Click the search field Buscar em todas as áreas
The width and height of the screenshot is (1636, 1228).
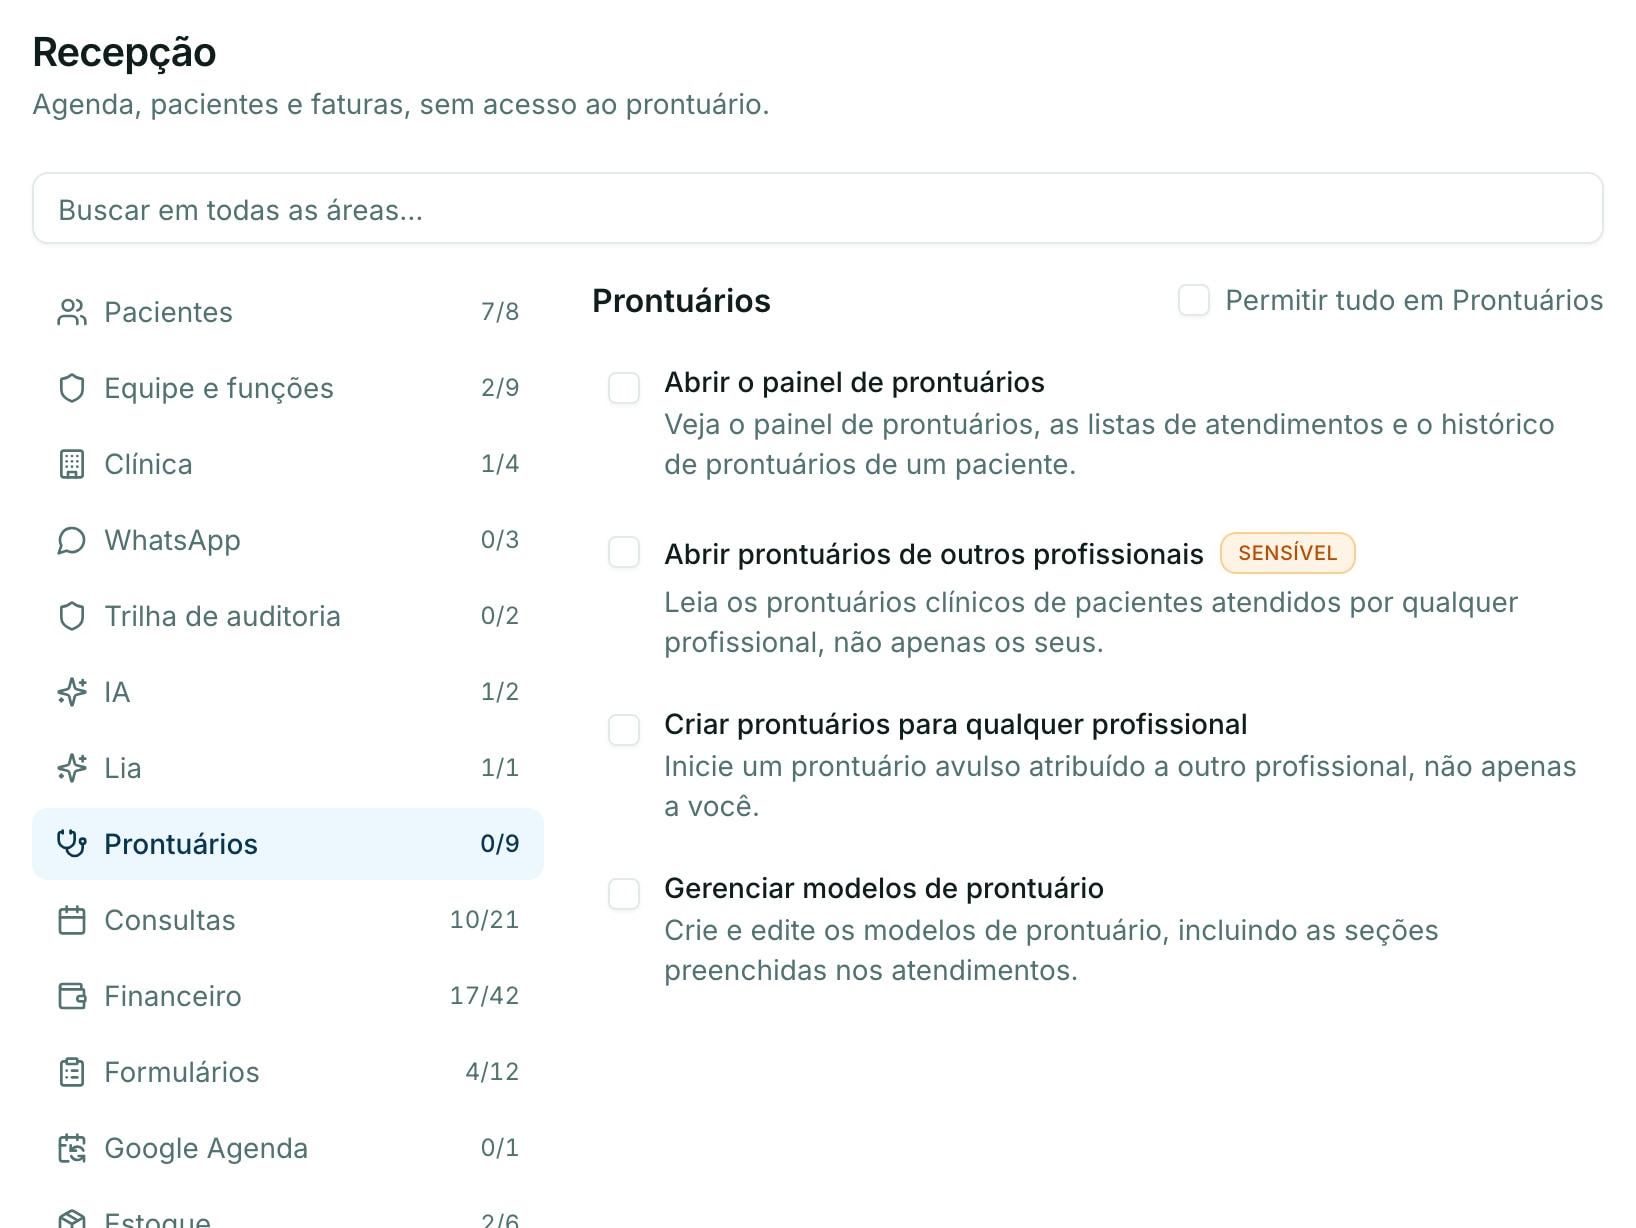click(818, 208)
